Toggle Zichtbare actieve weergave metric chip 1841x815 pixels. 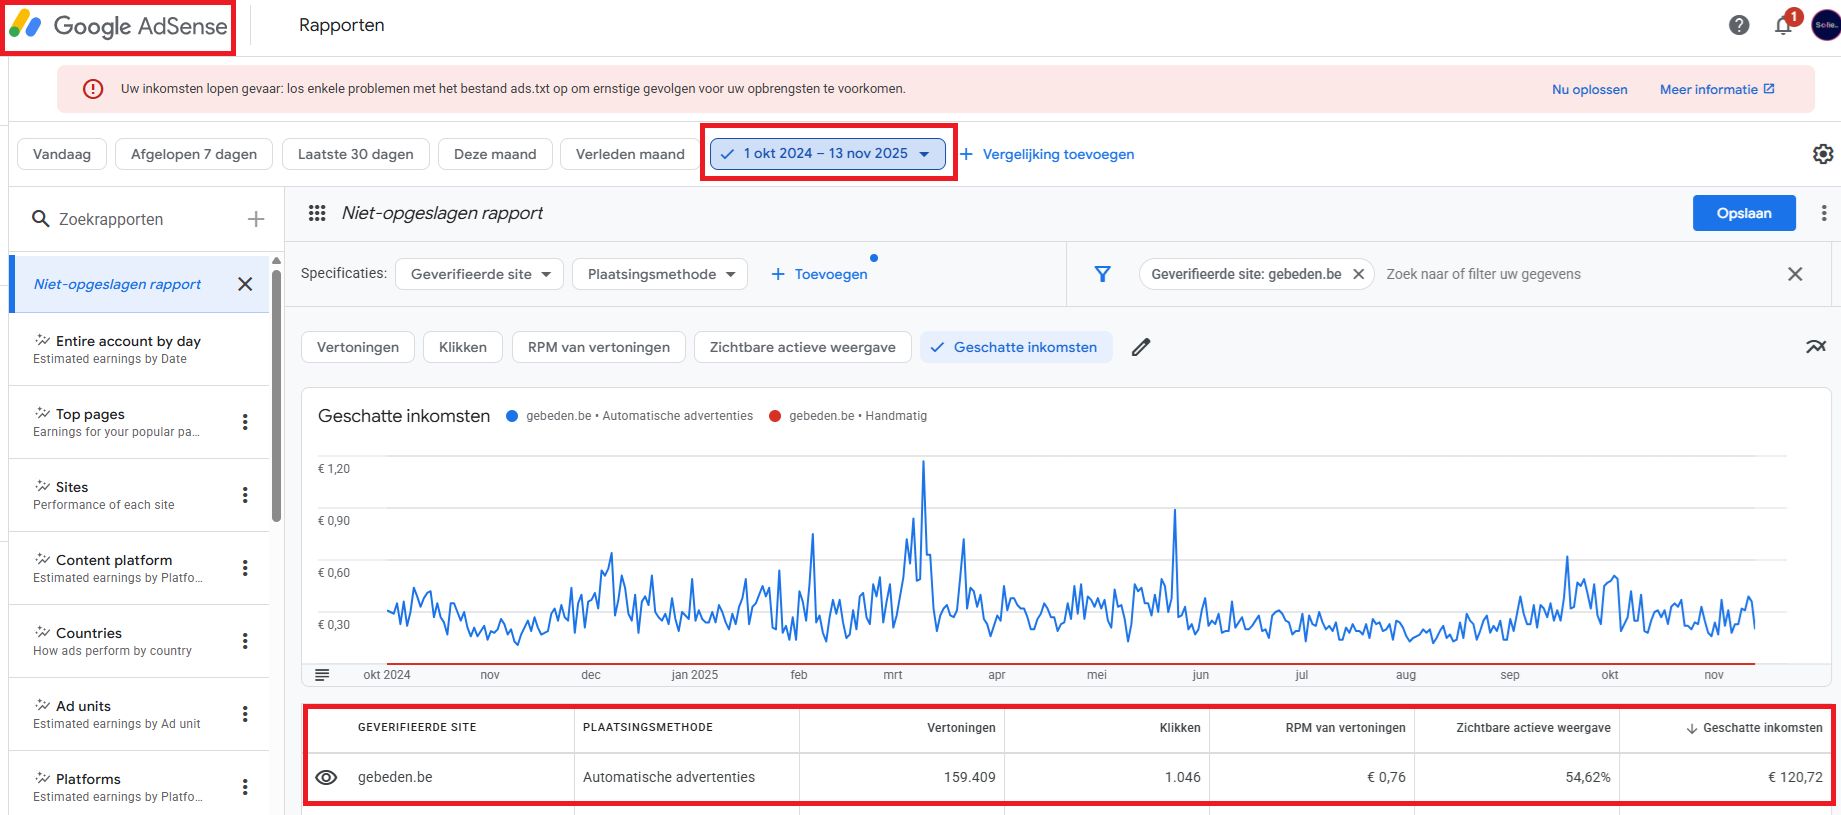803,347
